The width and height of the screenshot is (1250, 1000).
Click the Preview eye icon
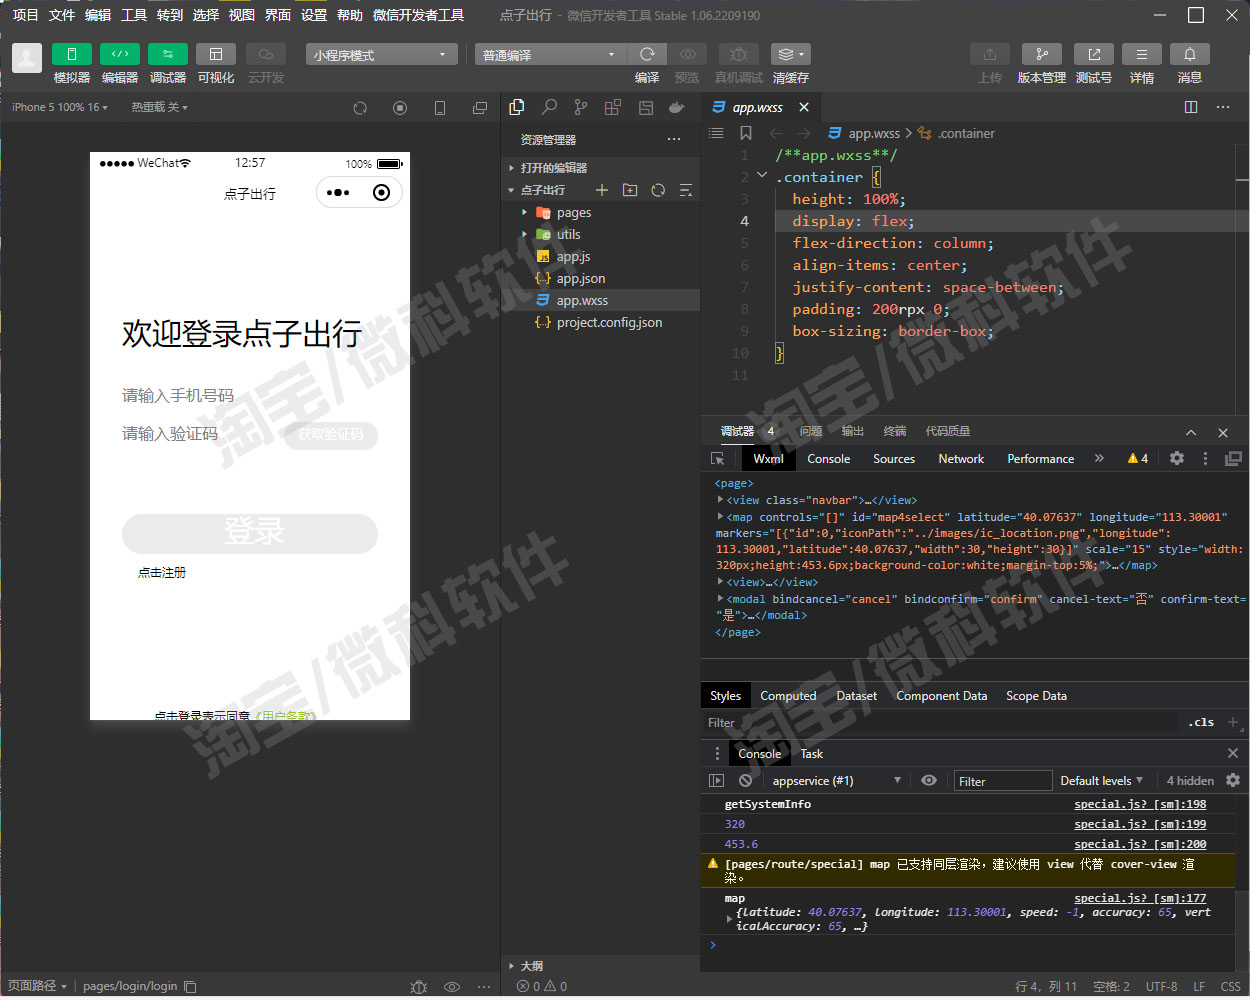tap(688, 54)
